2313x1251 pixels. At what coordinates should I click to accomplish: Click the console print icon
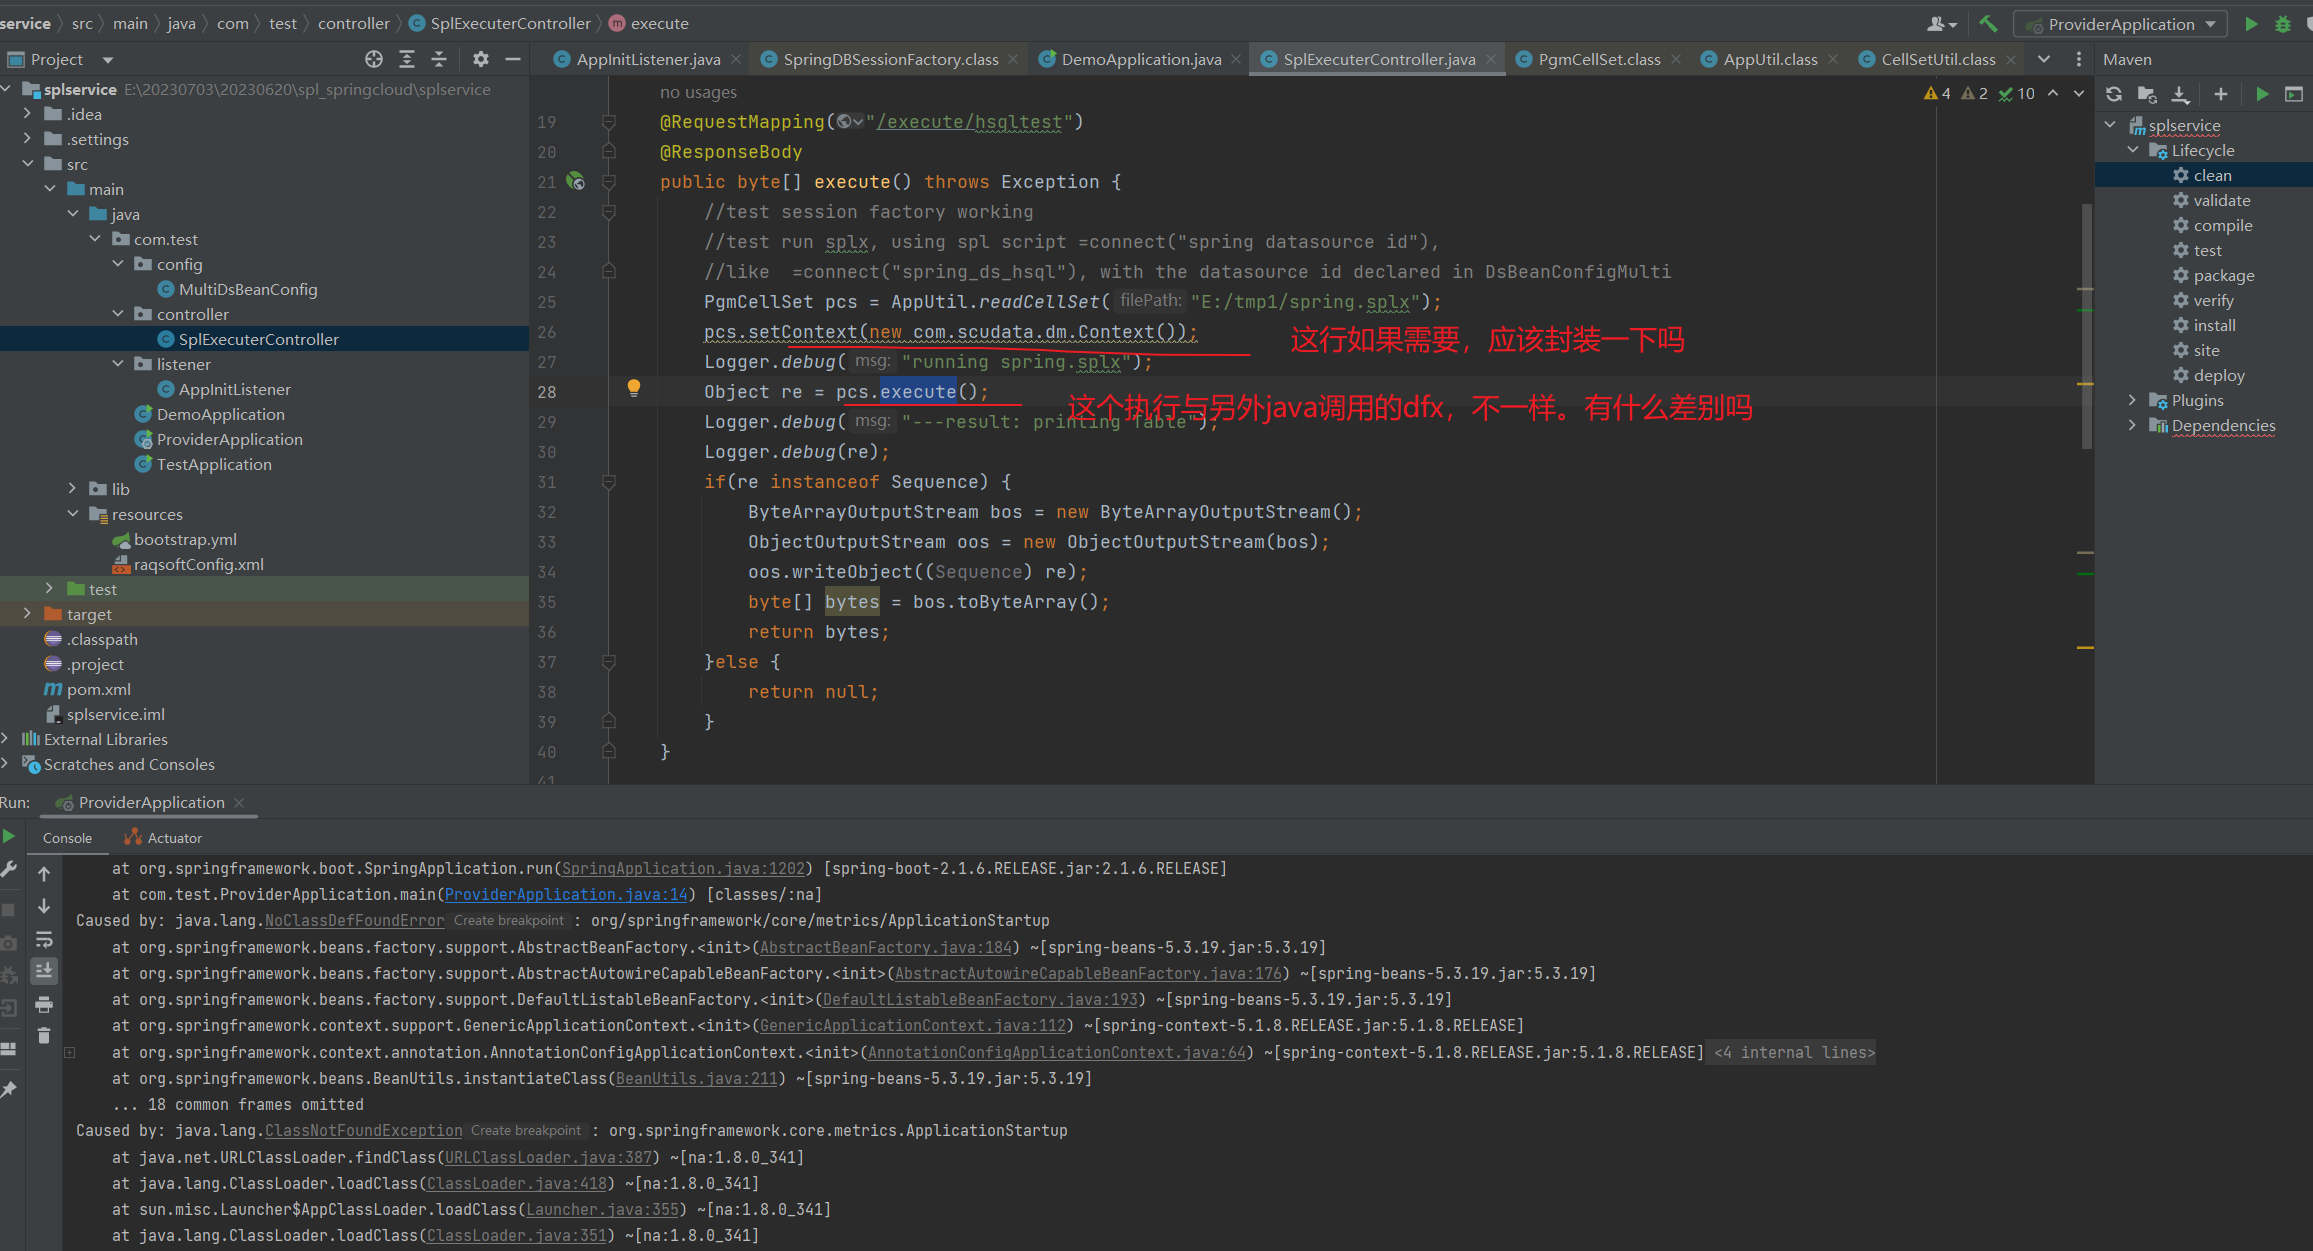[x=44, y=1004]
